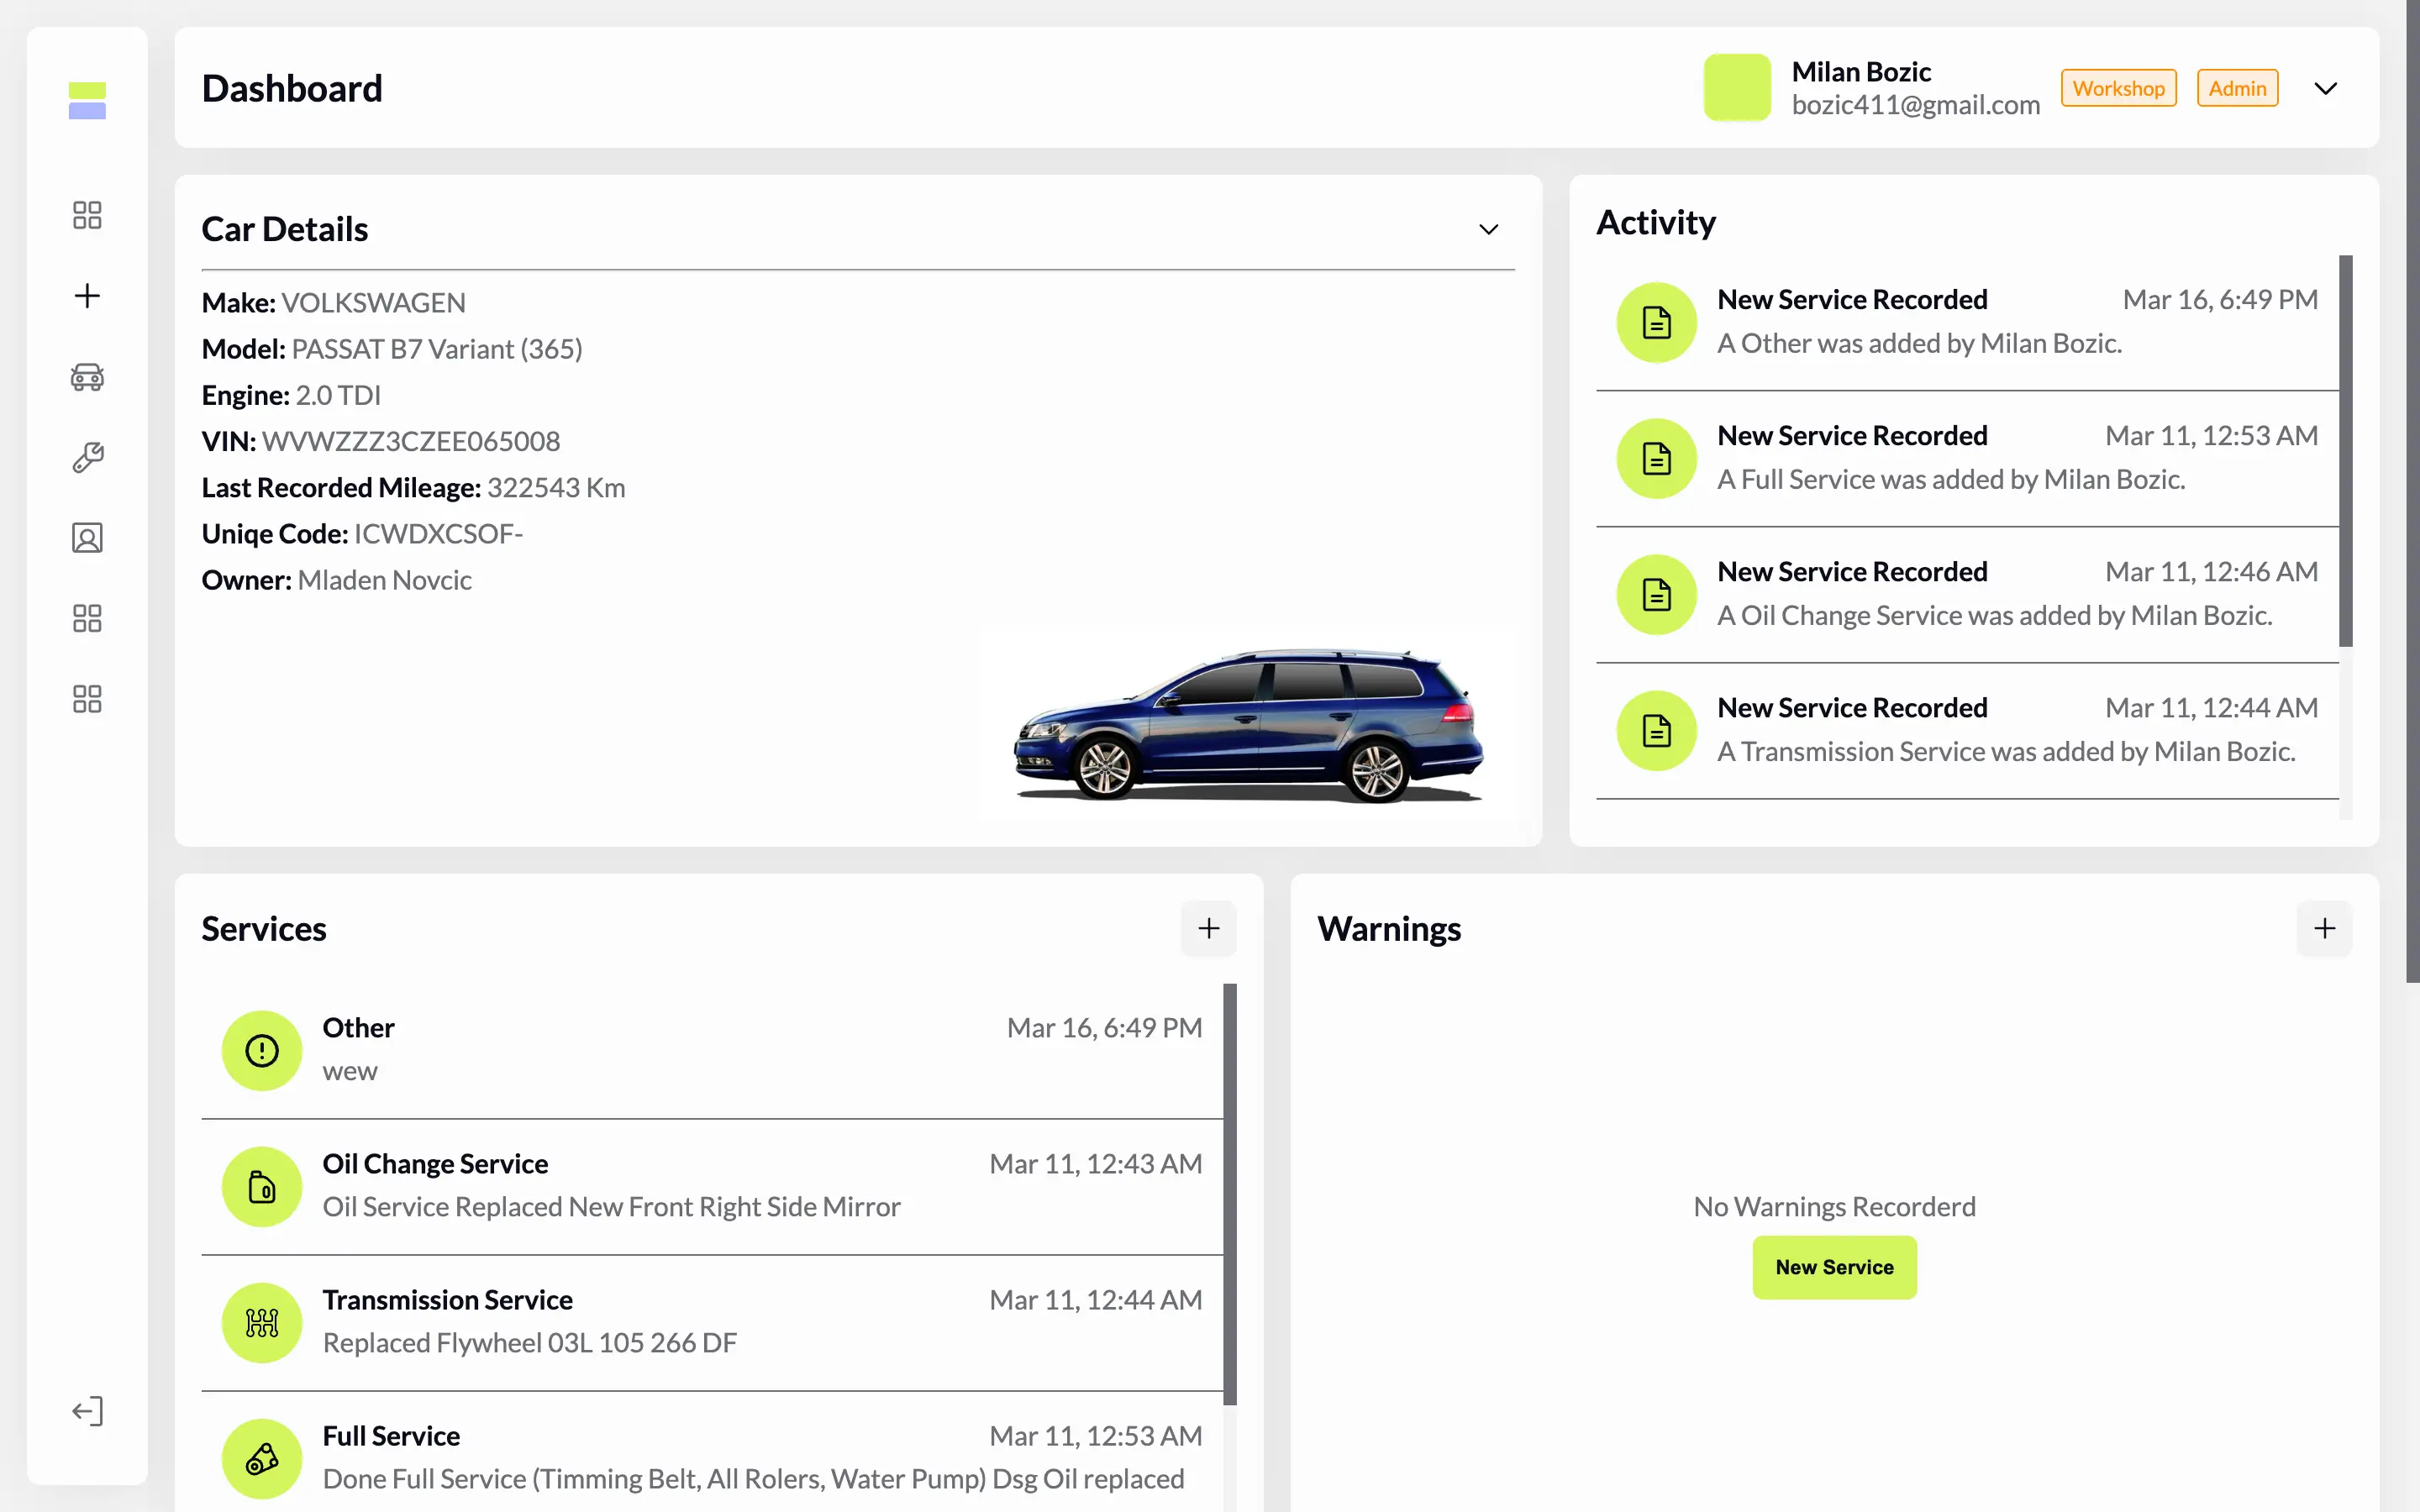
Task: Click the plus icon in the sidebar
Action: pos(87,296)
